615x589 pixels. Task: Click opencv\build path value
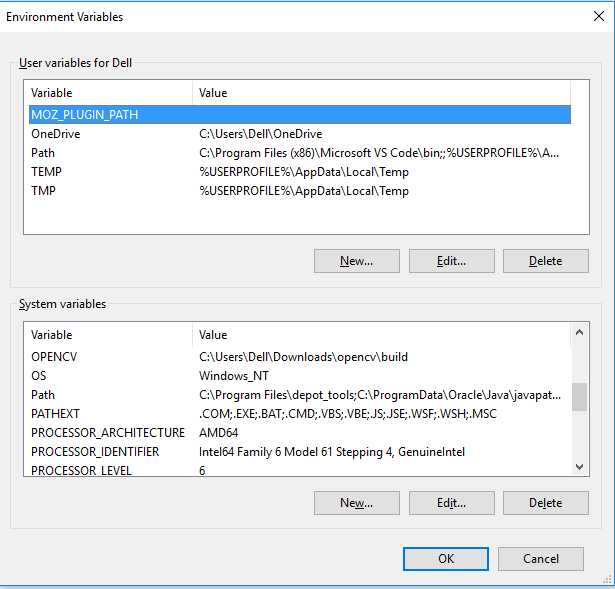click(x=303, y=357)
